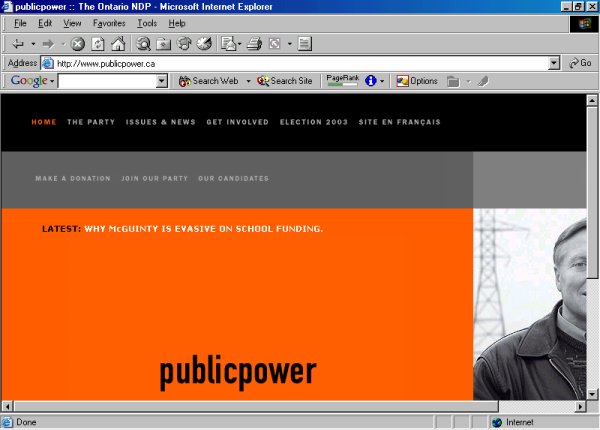
Task: Click JOIN OUR PARTY link
Action: coord(155,178)
